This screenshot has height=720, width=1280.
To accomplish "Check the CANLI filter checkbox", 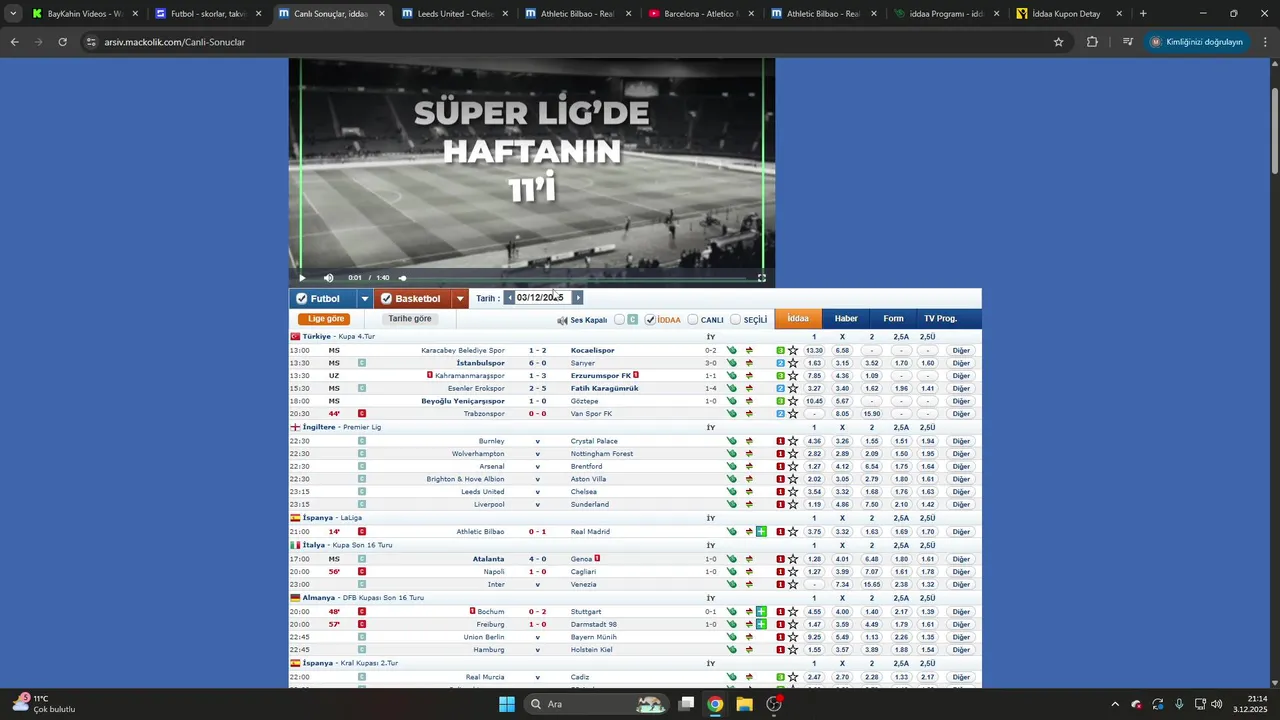I will tap(693, 320).
